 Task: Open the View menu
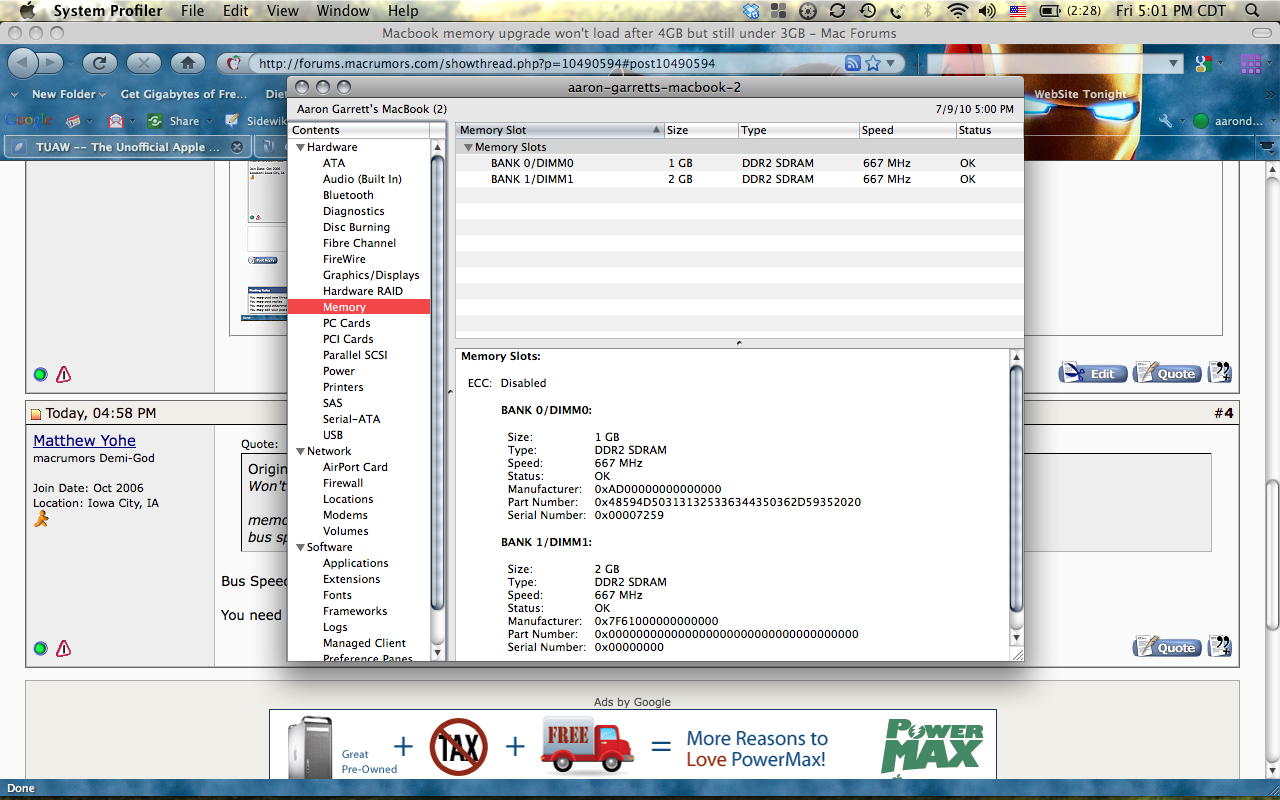click(x=283, y=11)
